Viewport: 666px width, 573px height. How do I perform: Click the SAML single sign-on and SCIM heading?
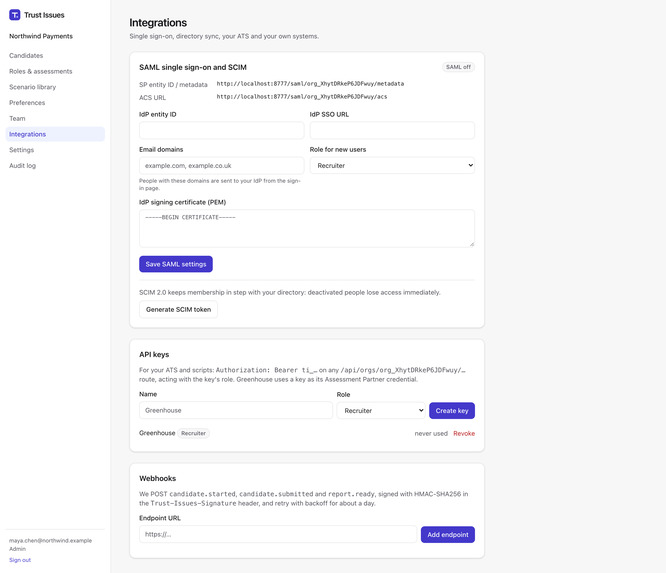coord(193,68)
